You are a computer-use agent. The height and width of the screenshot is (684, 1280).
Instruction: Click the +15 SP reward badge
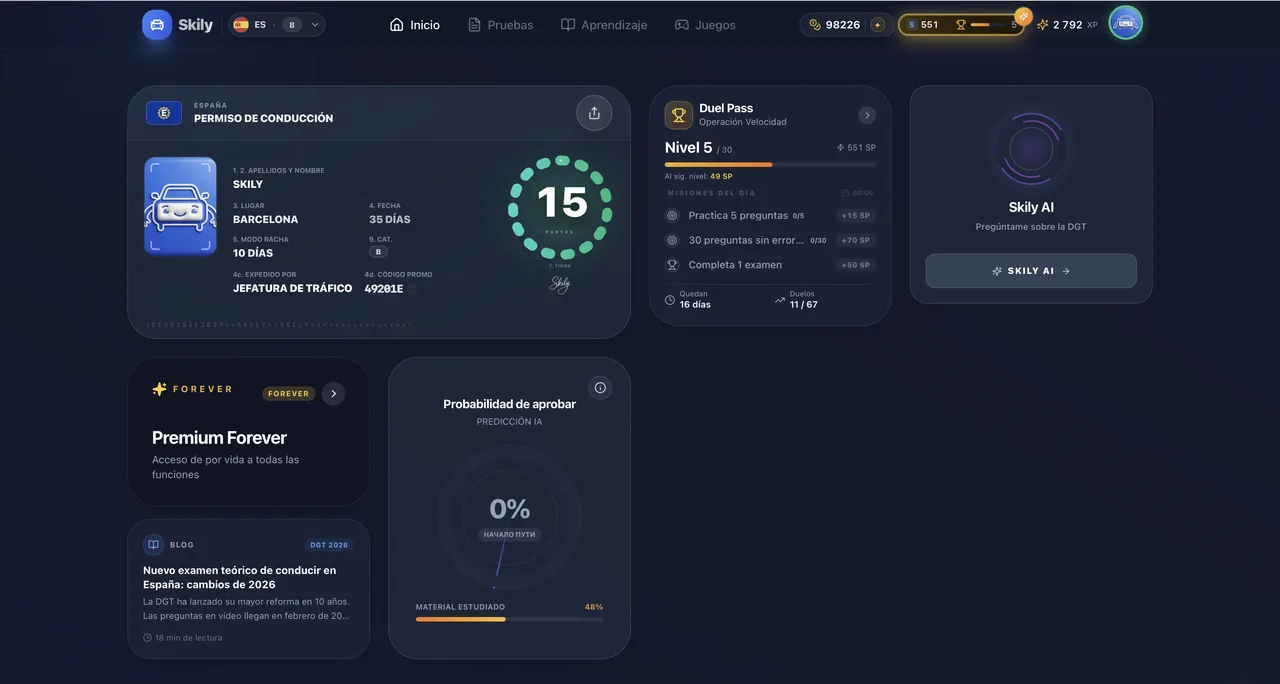click(856, 215)
